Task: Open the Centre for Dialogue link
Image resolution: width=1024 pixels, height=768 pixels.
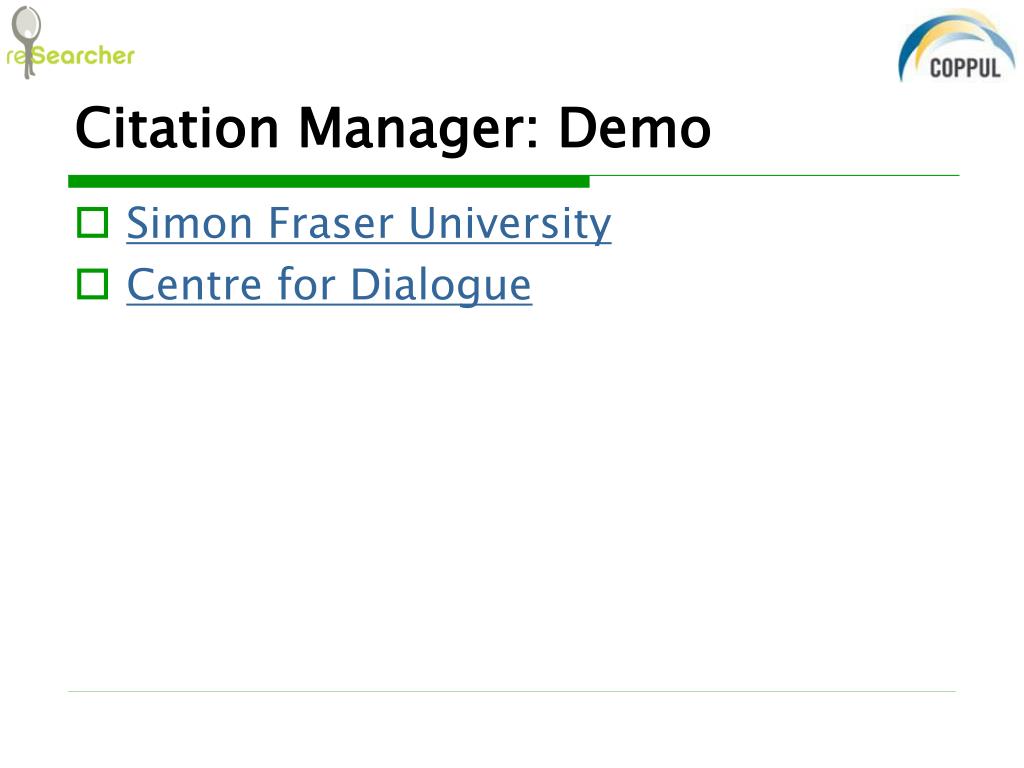Action: pyautogui.click(x=329, y=285)
